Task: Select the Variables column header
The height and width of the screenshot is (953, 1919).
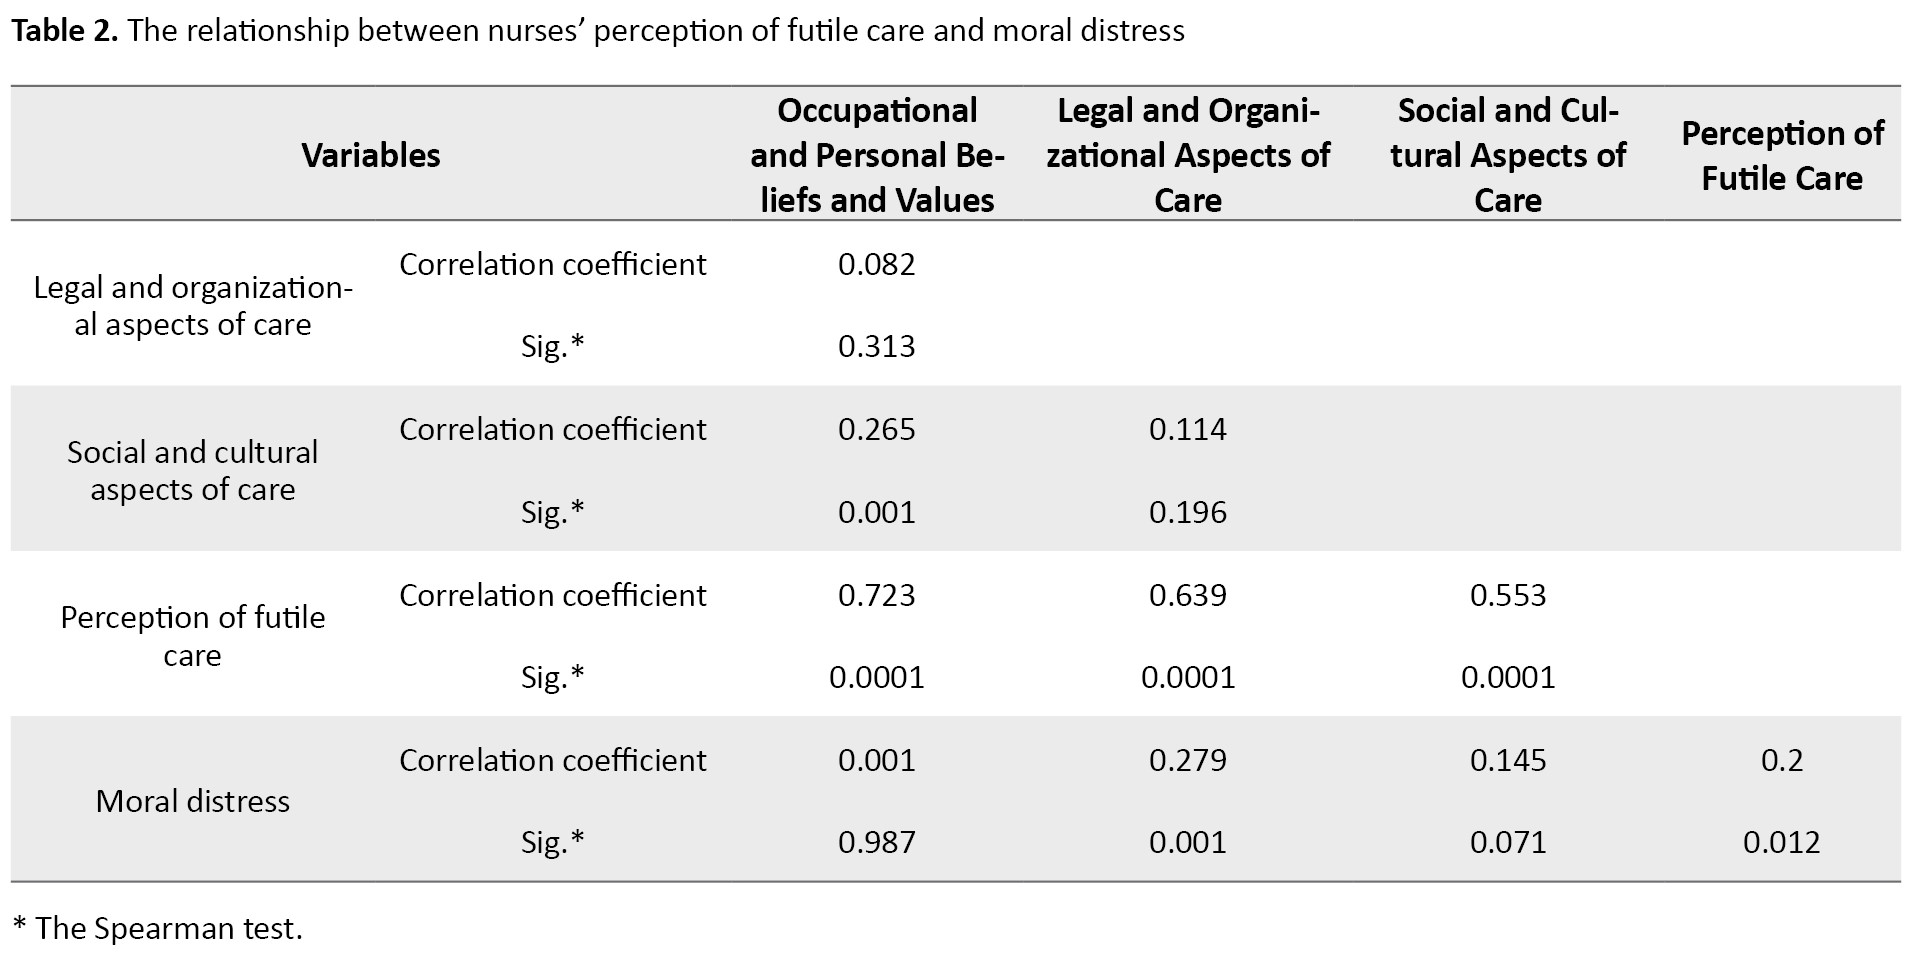Action: [371, 155]
